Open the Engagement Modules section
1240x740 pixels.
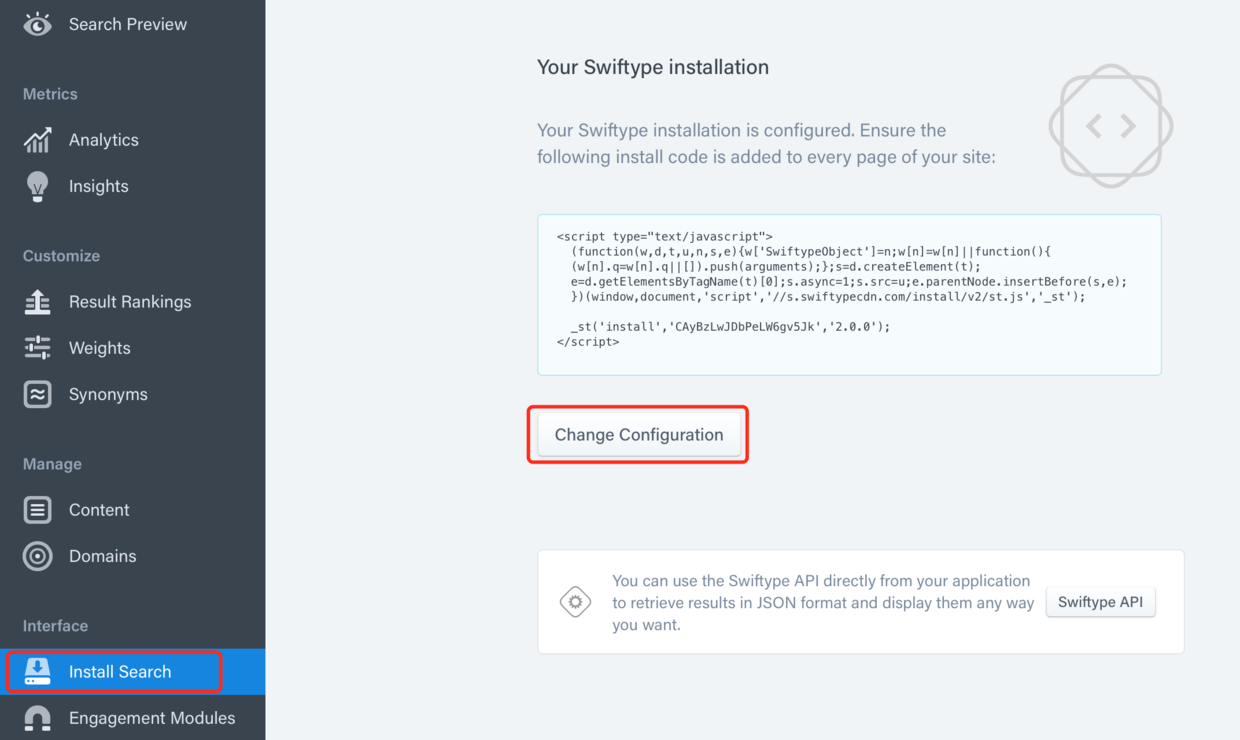(x=151, y=717)
